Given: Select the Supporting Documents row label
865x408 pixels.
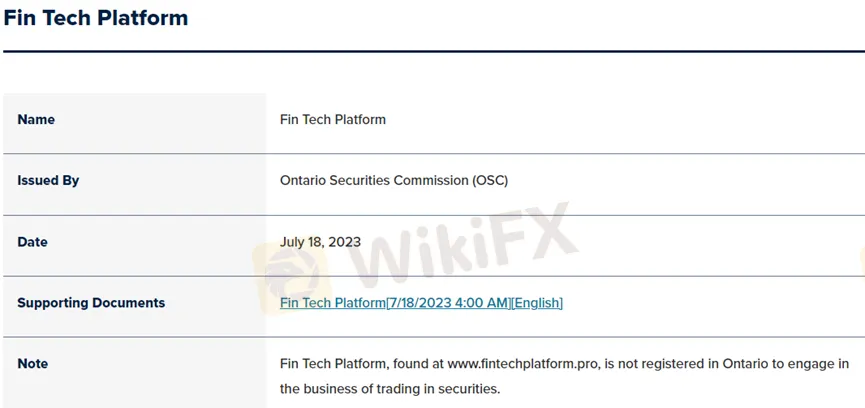Looking at the screenshot, I should 91,303.
